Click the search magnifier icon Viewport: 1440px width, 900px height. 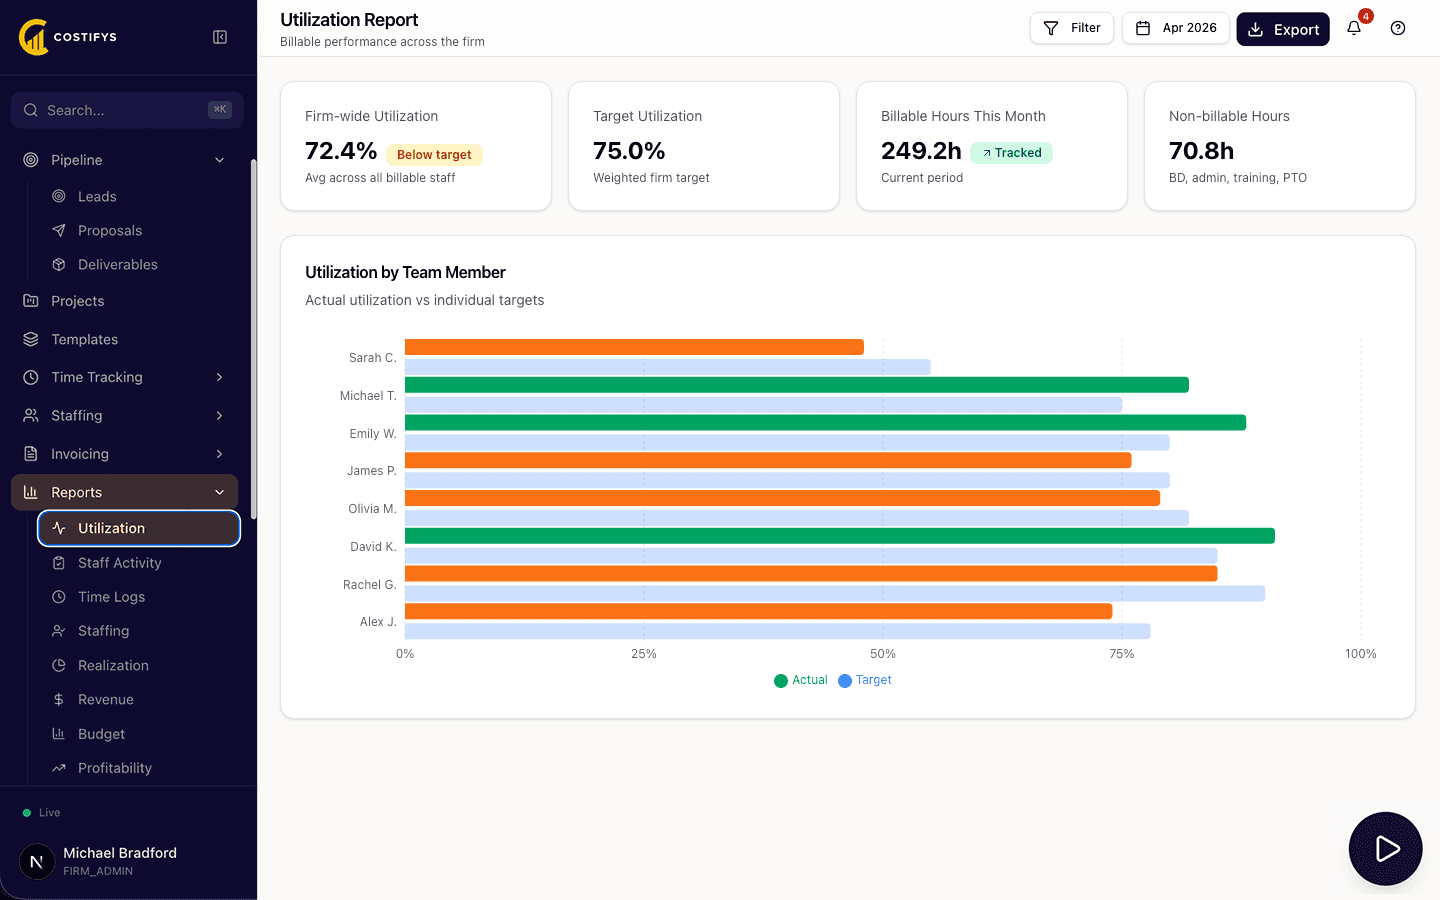click(31, 110)
